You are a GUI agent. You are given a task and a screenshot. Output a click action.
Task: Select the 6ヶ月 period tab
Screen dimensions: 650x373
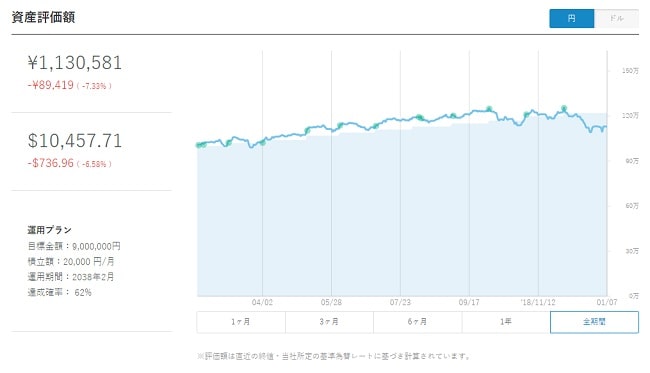coord(417,322)
